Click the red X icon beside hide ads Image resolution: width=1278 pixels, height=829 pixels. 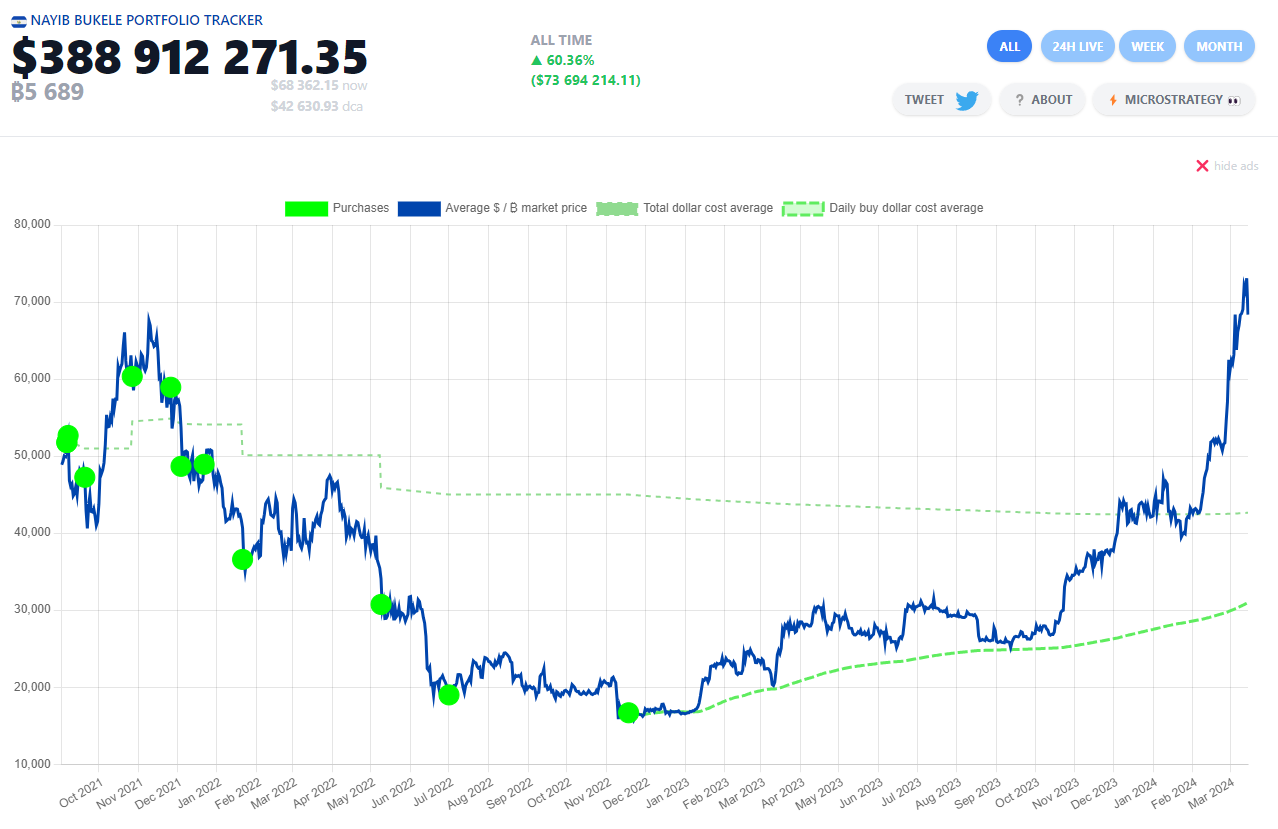[x=1202, y=165]
